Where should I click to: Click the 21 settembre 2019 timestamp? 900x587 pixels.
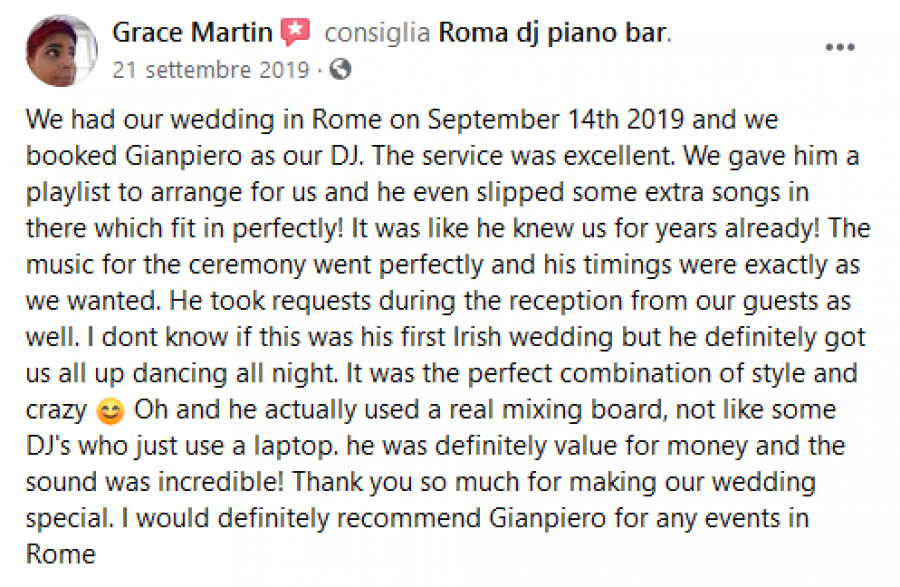tap(212, 69)
